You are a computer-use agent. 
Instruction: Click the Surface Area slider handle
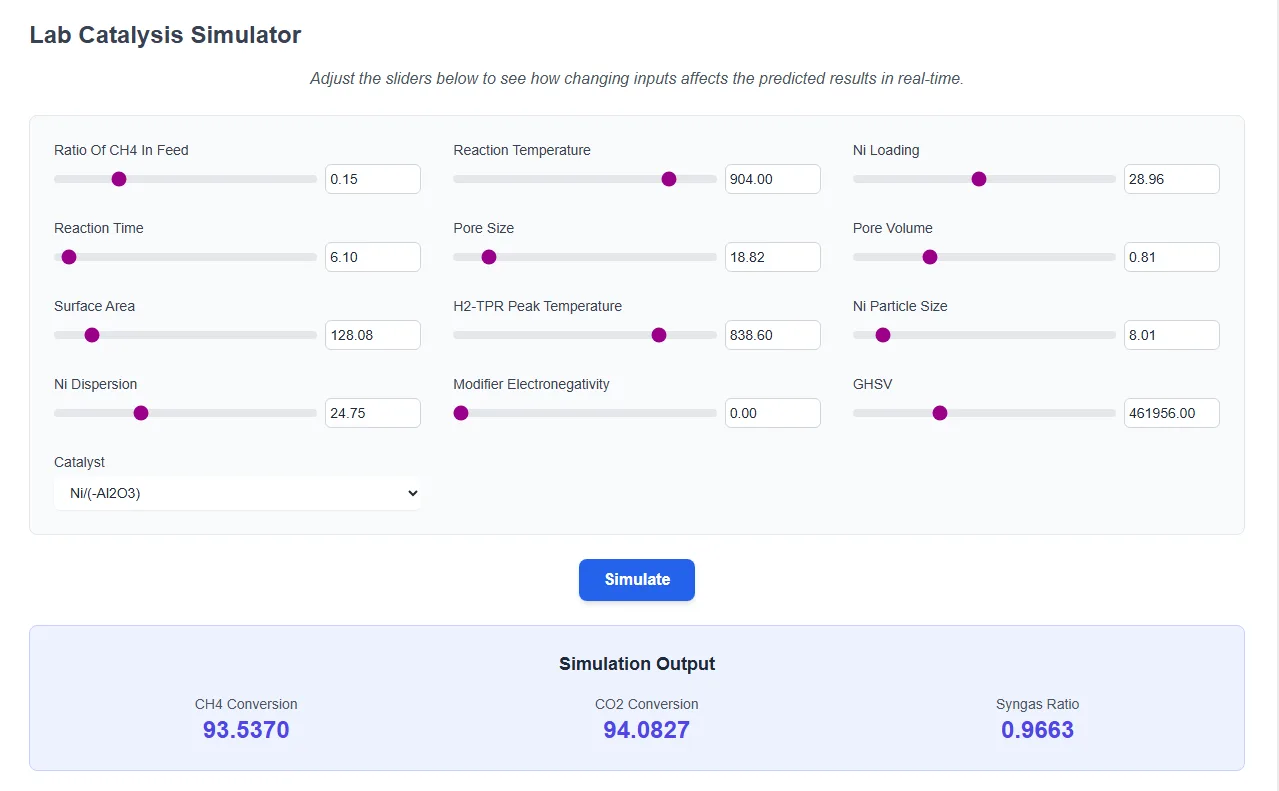point(92,335)
